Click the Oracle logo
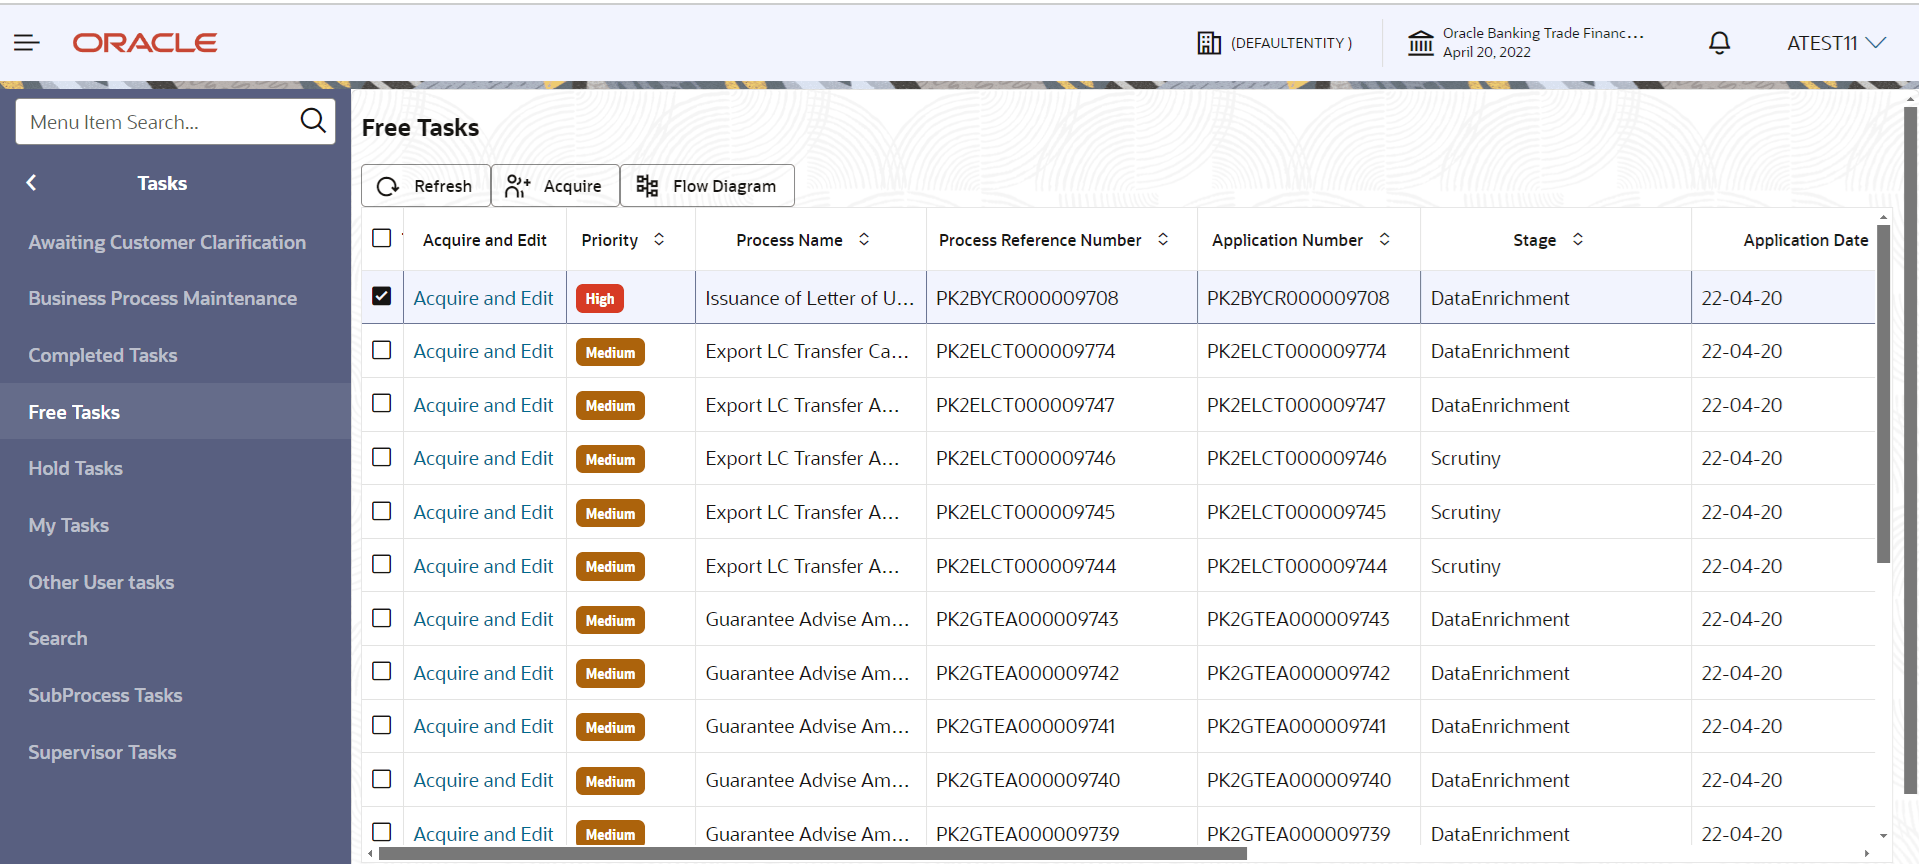1919x864 pixels. pyautogui.click(x=145, y=43)
